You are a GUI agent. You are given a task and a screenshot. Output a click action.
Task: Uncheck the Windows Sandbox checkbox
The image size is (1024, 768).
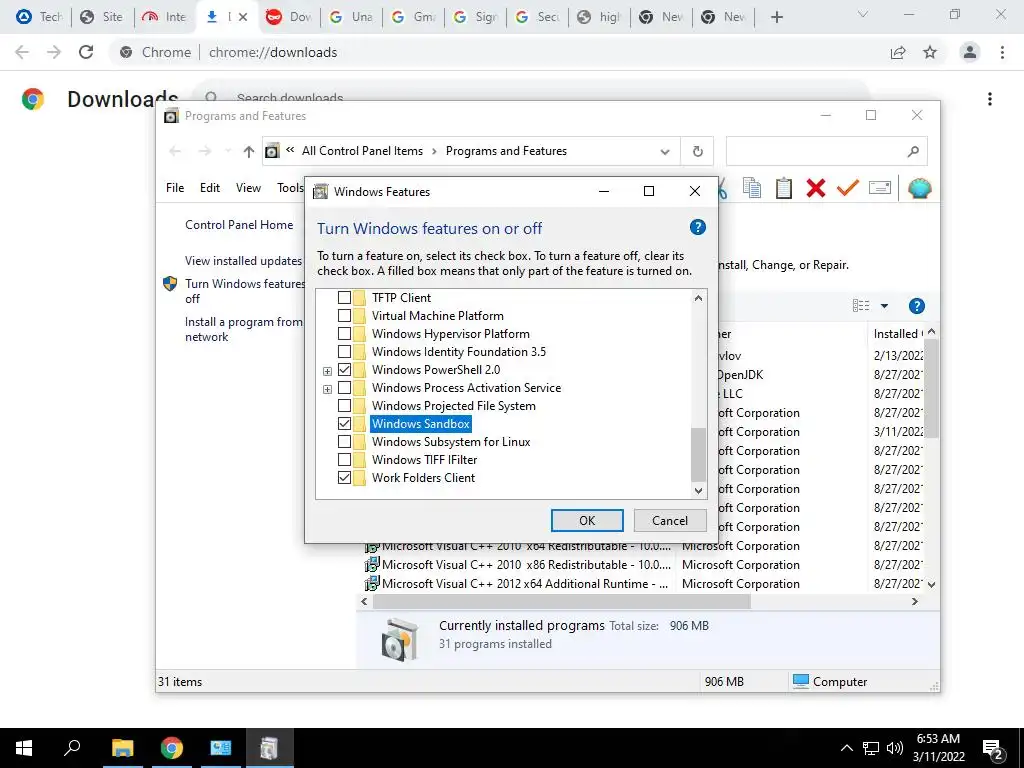[344, 424]
